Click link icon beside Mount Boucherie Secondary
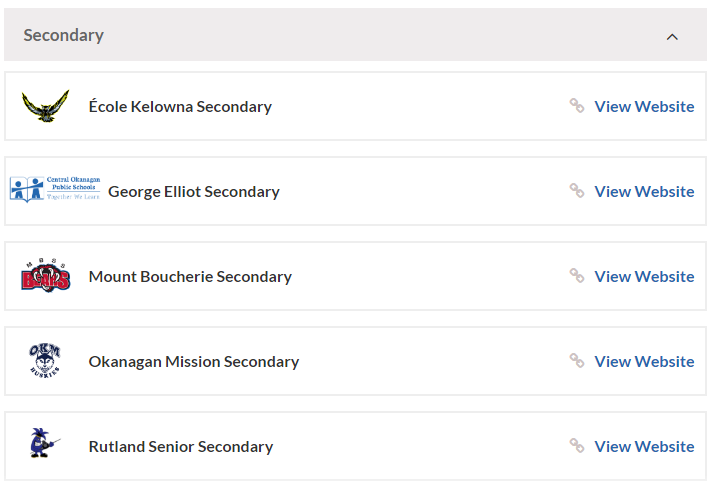Viewport: 713px width, 484px height. pyautogui.click(x=577, y=276)
